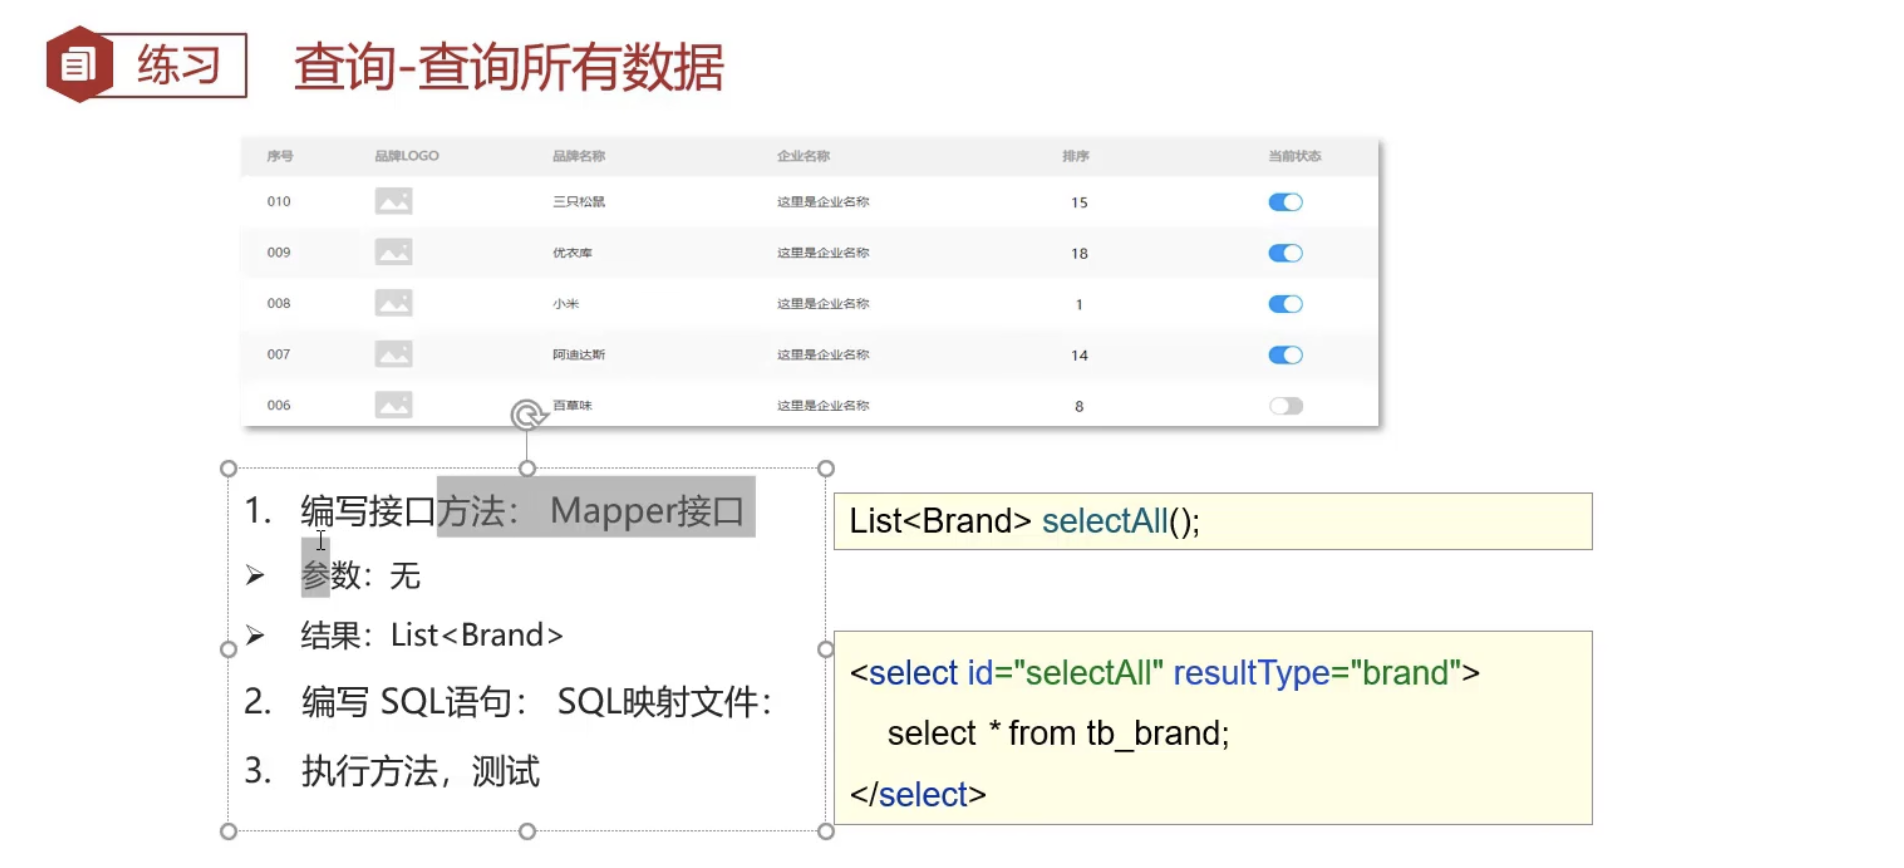The width and height of the screenshot is (1904, 868).
Task: Click the sort value 18
Action: tap(1079, 253)
